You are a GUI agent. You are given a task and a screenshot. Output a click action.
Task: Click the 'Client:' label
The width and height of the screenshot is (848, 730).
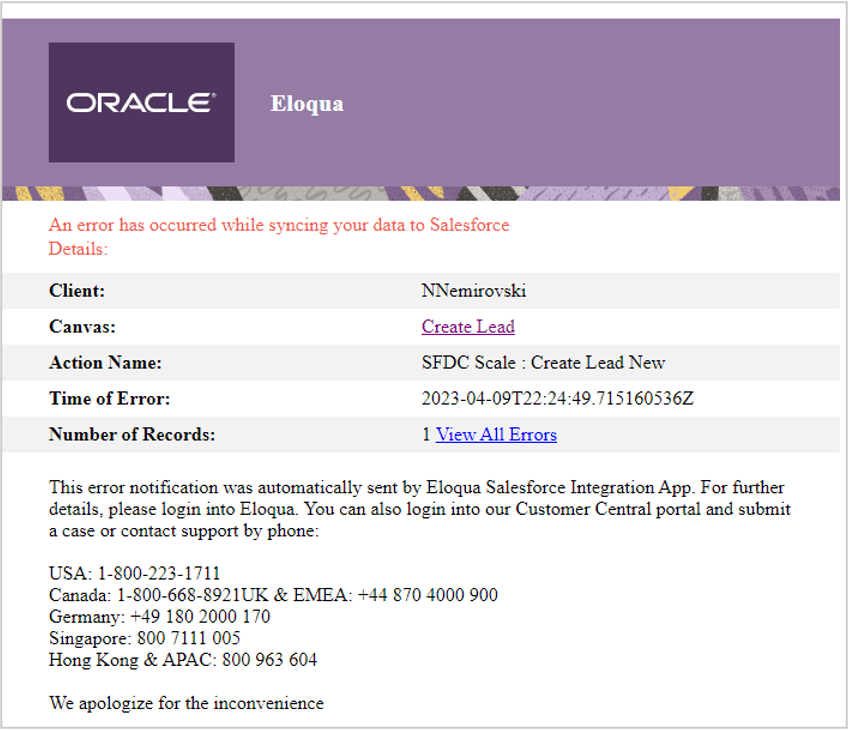coord(77,291)
